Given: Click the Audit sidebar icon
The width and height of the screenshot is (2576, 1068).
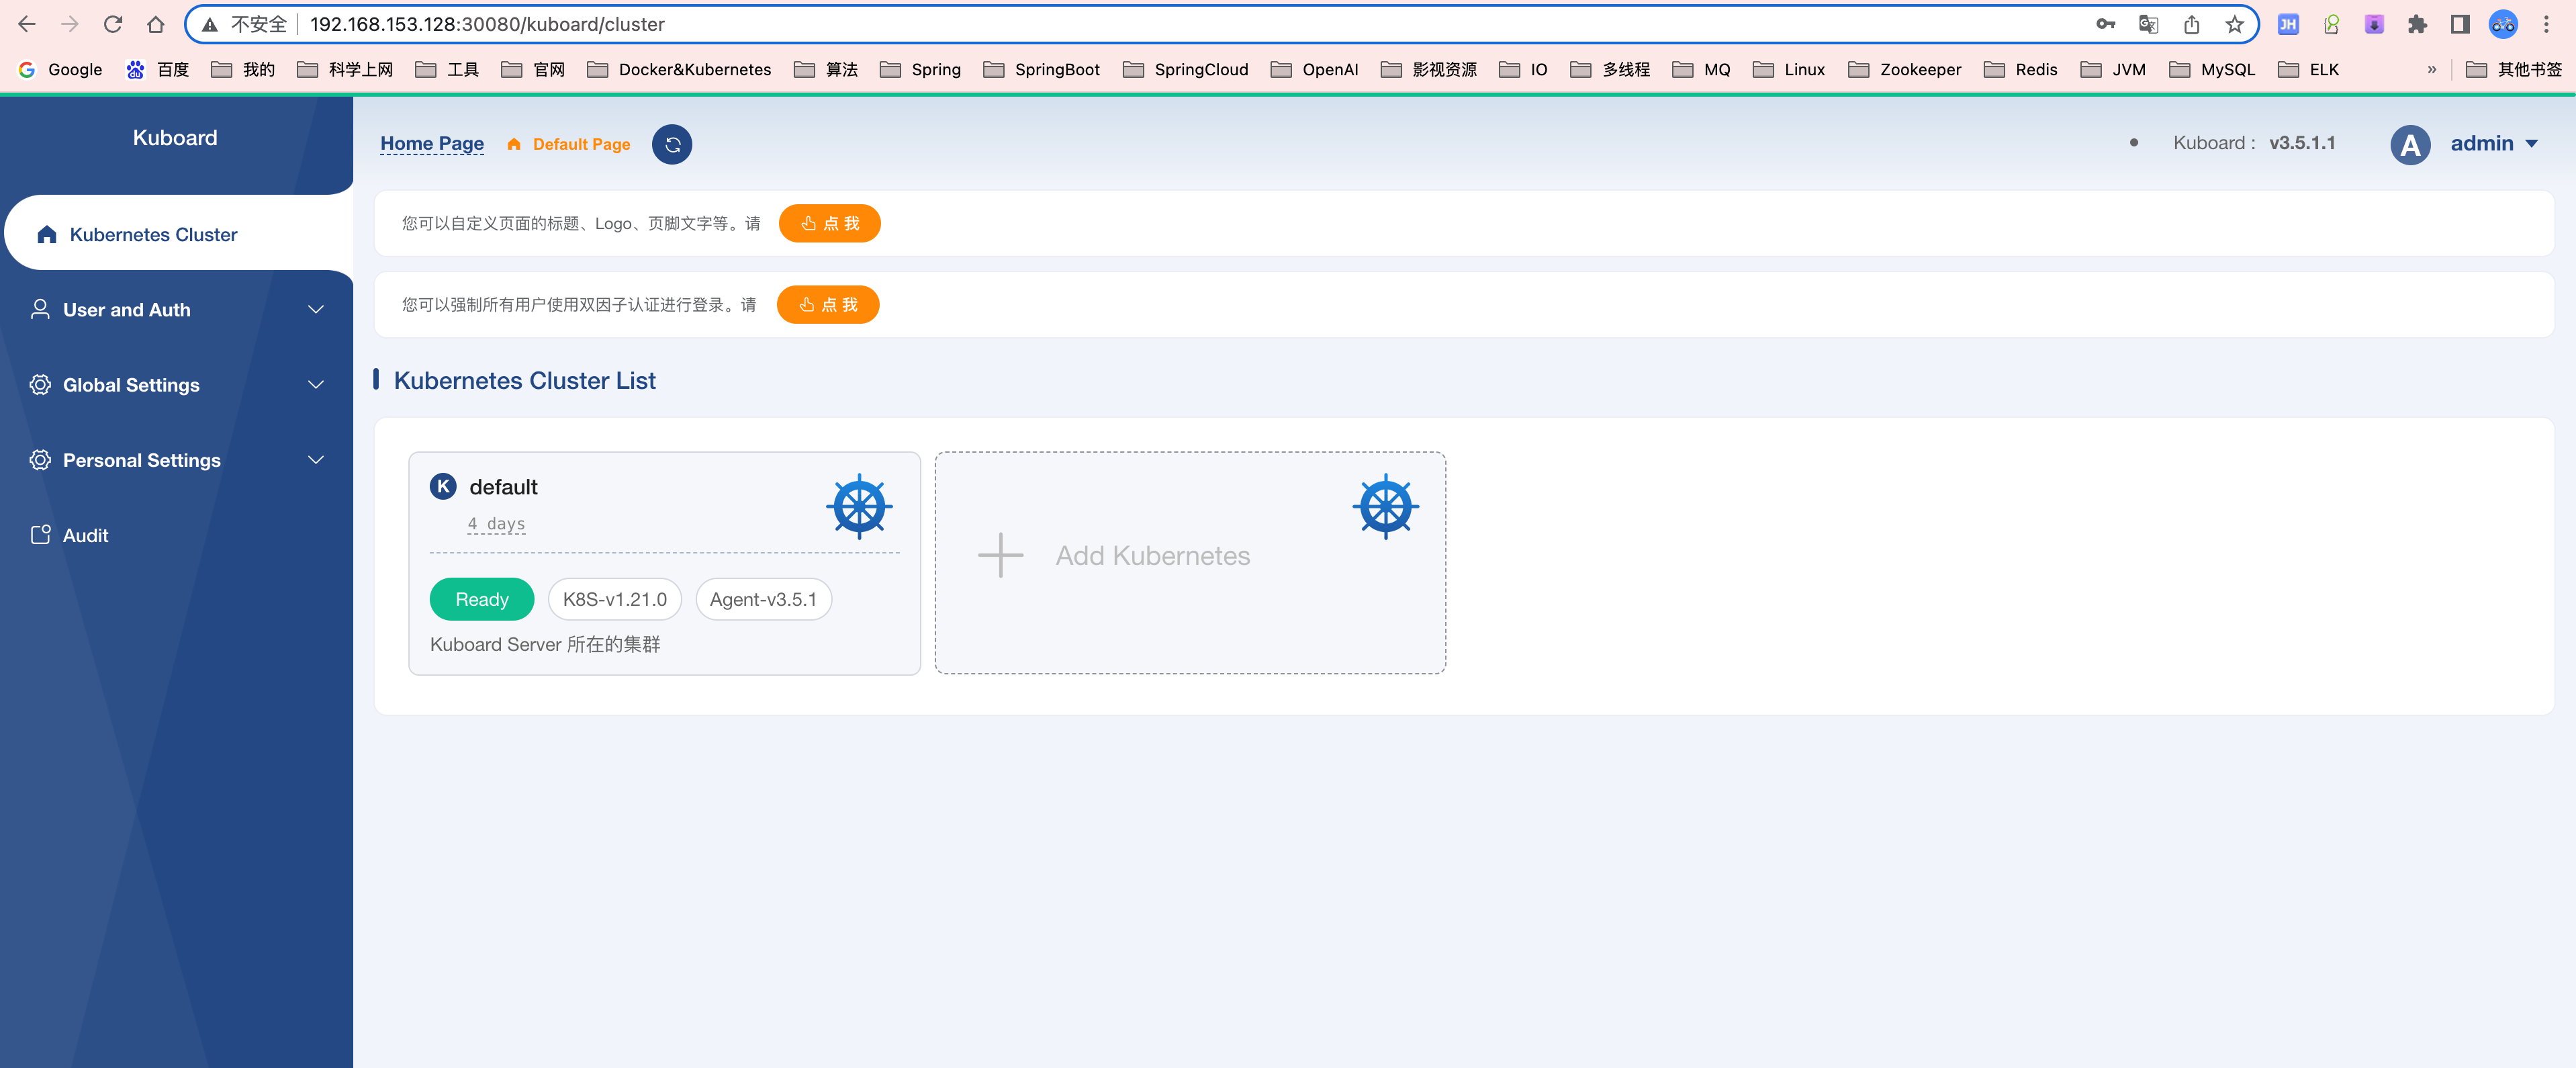Looking at the screenshot, I should 40,535.
